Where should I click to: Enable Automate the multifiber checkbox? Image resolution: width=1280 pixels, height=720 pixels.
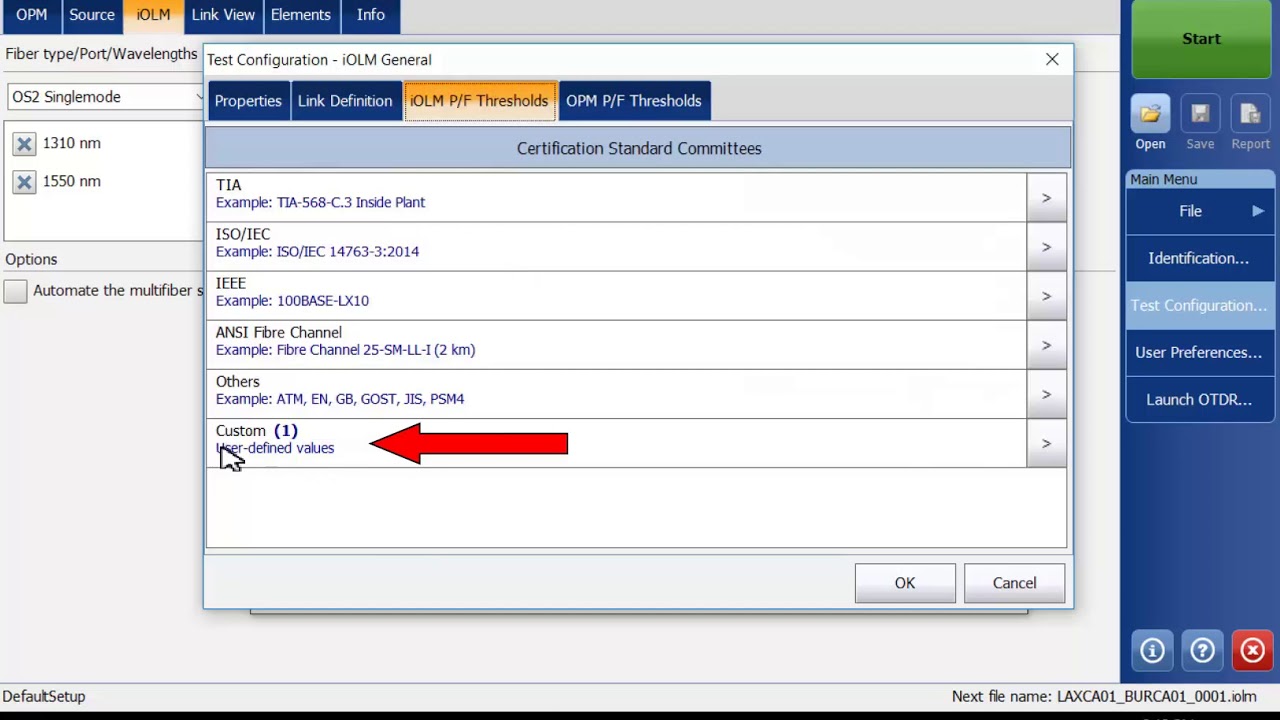15,291
